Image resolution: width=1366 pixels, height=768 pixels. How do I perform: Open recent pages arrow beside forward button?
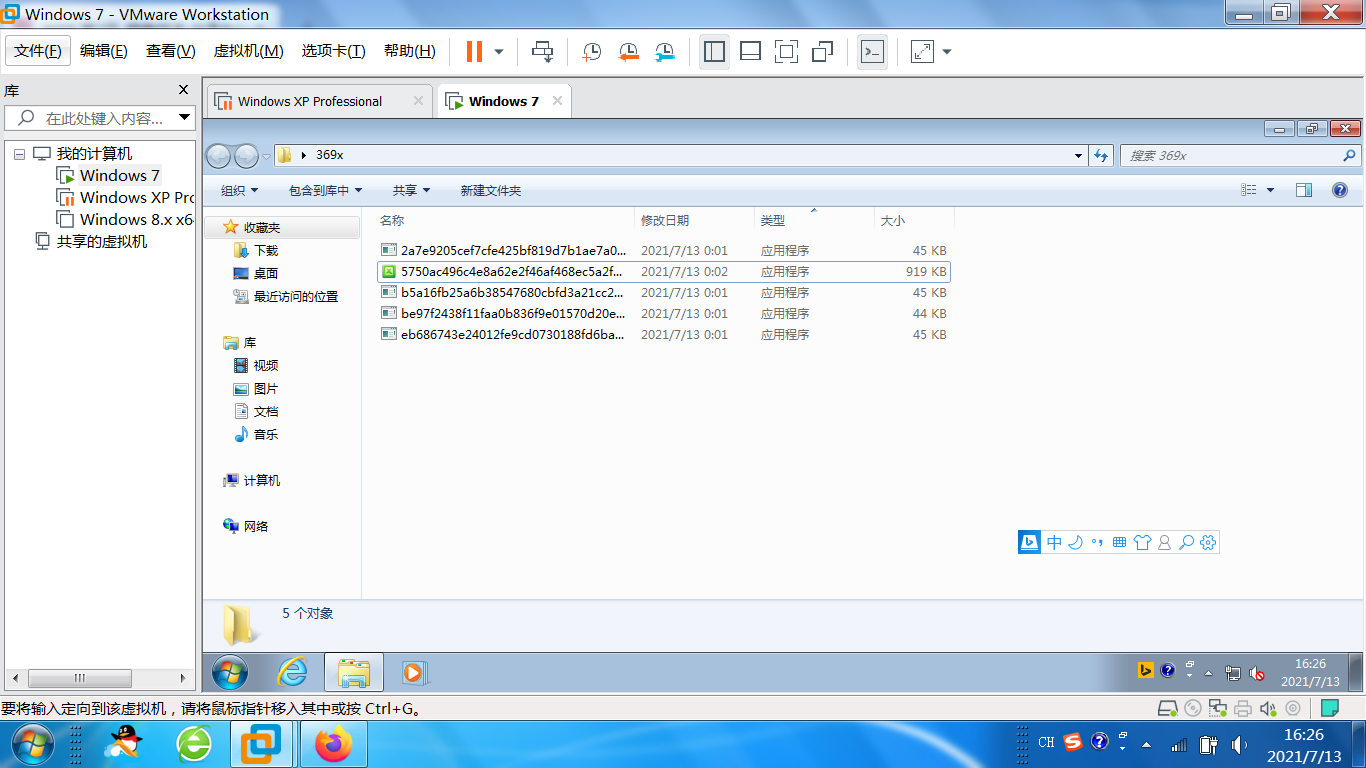click(266, 156)
